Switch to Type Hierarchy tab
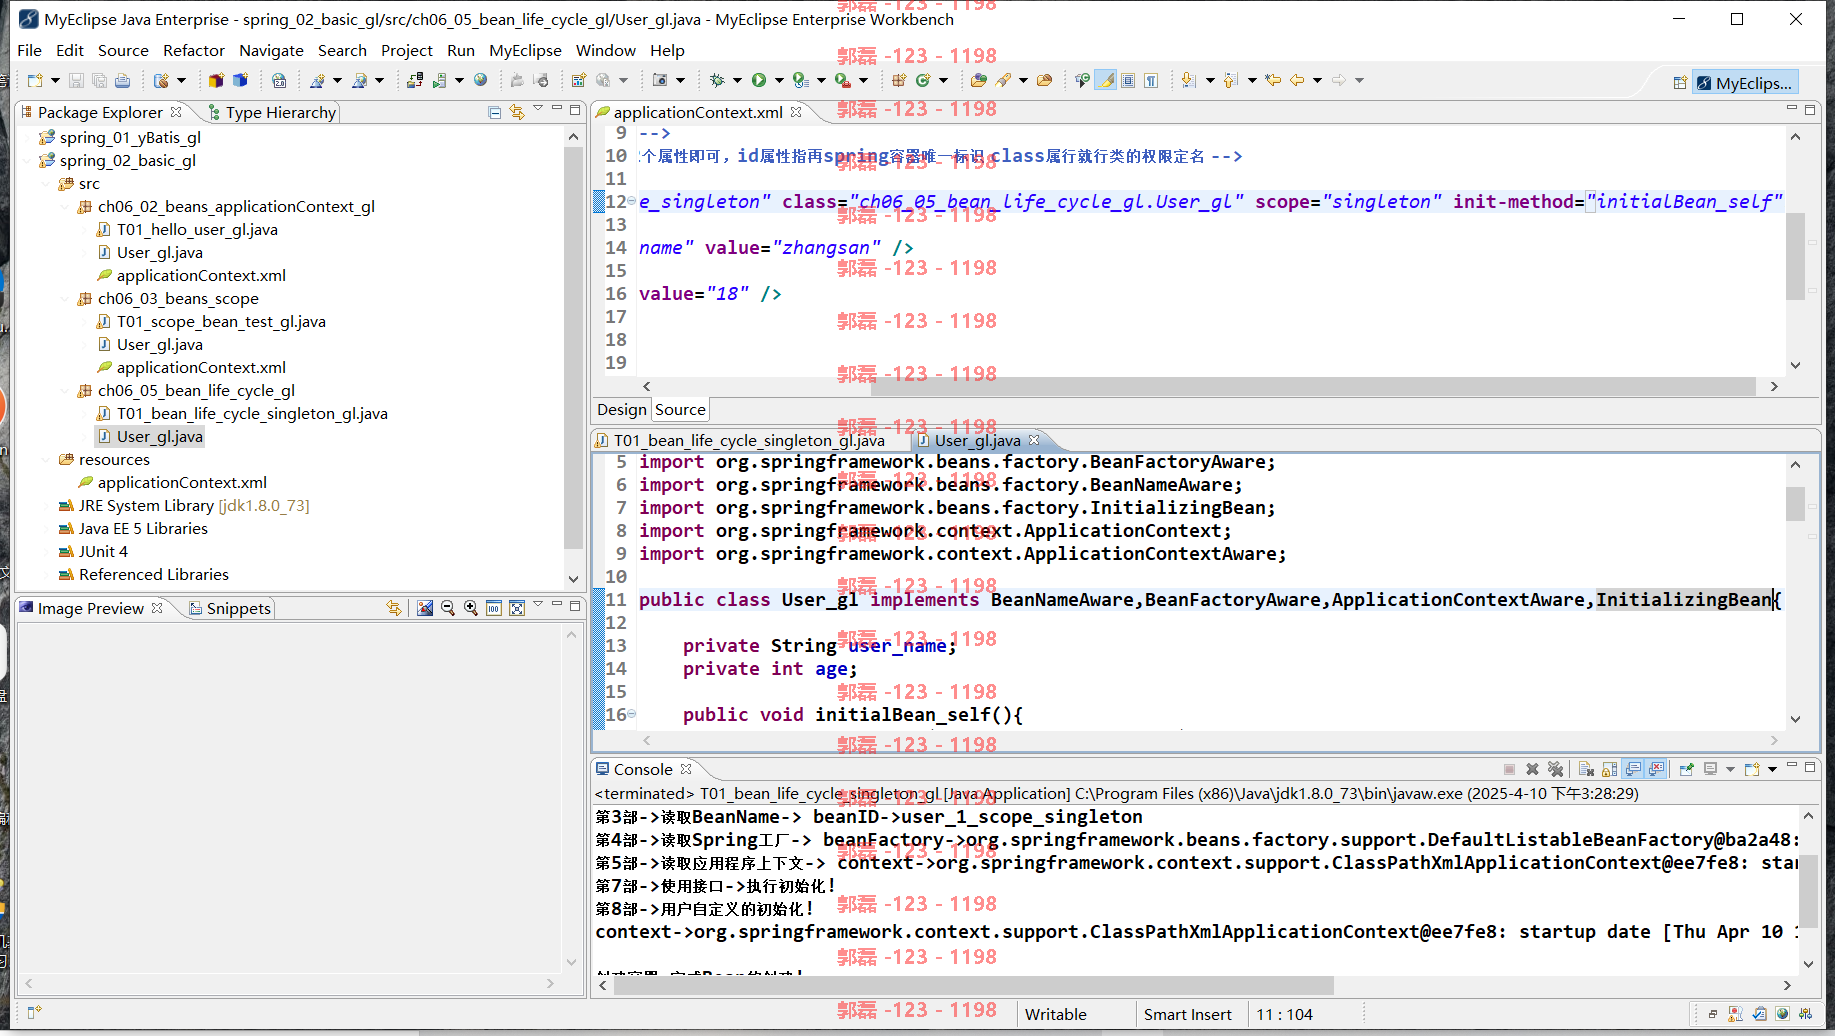Image resolution: width=1835 pixels, height=1036 pixels. [x=272, y=112]
